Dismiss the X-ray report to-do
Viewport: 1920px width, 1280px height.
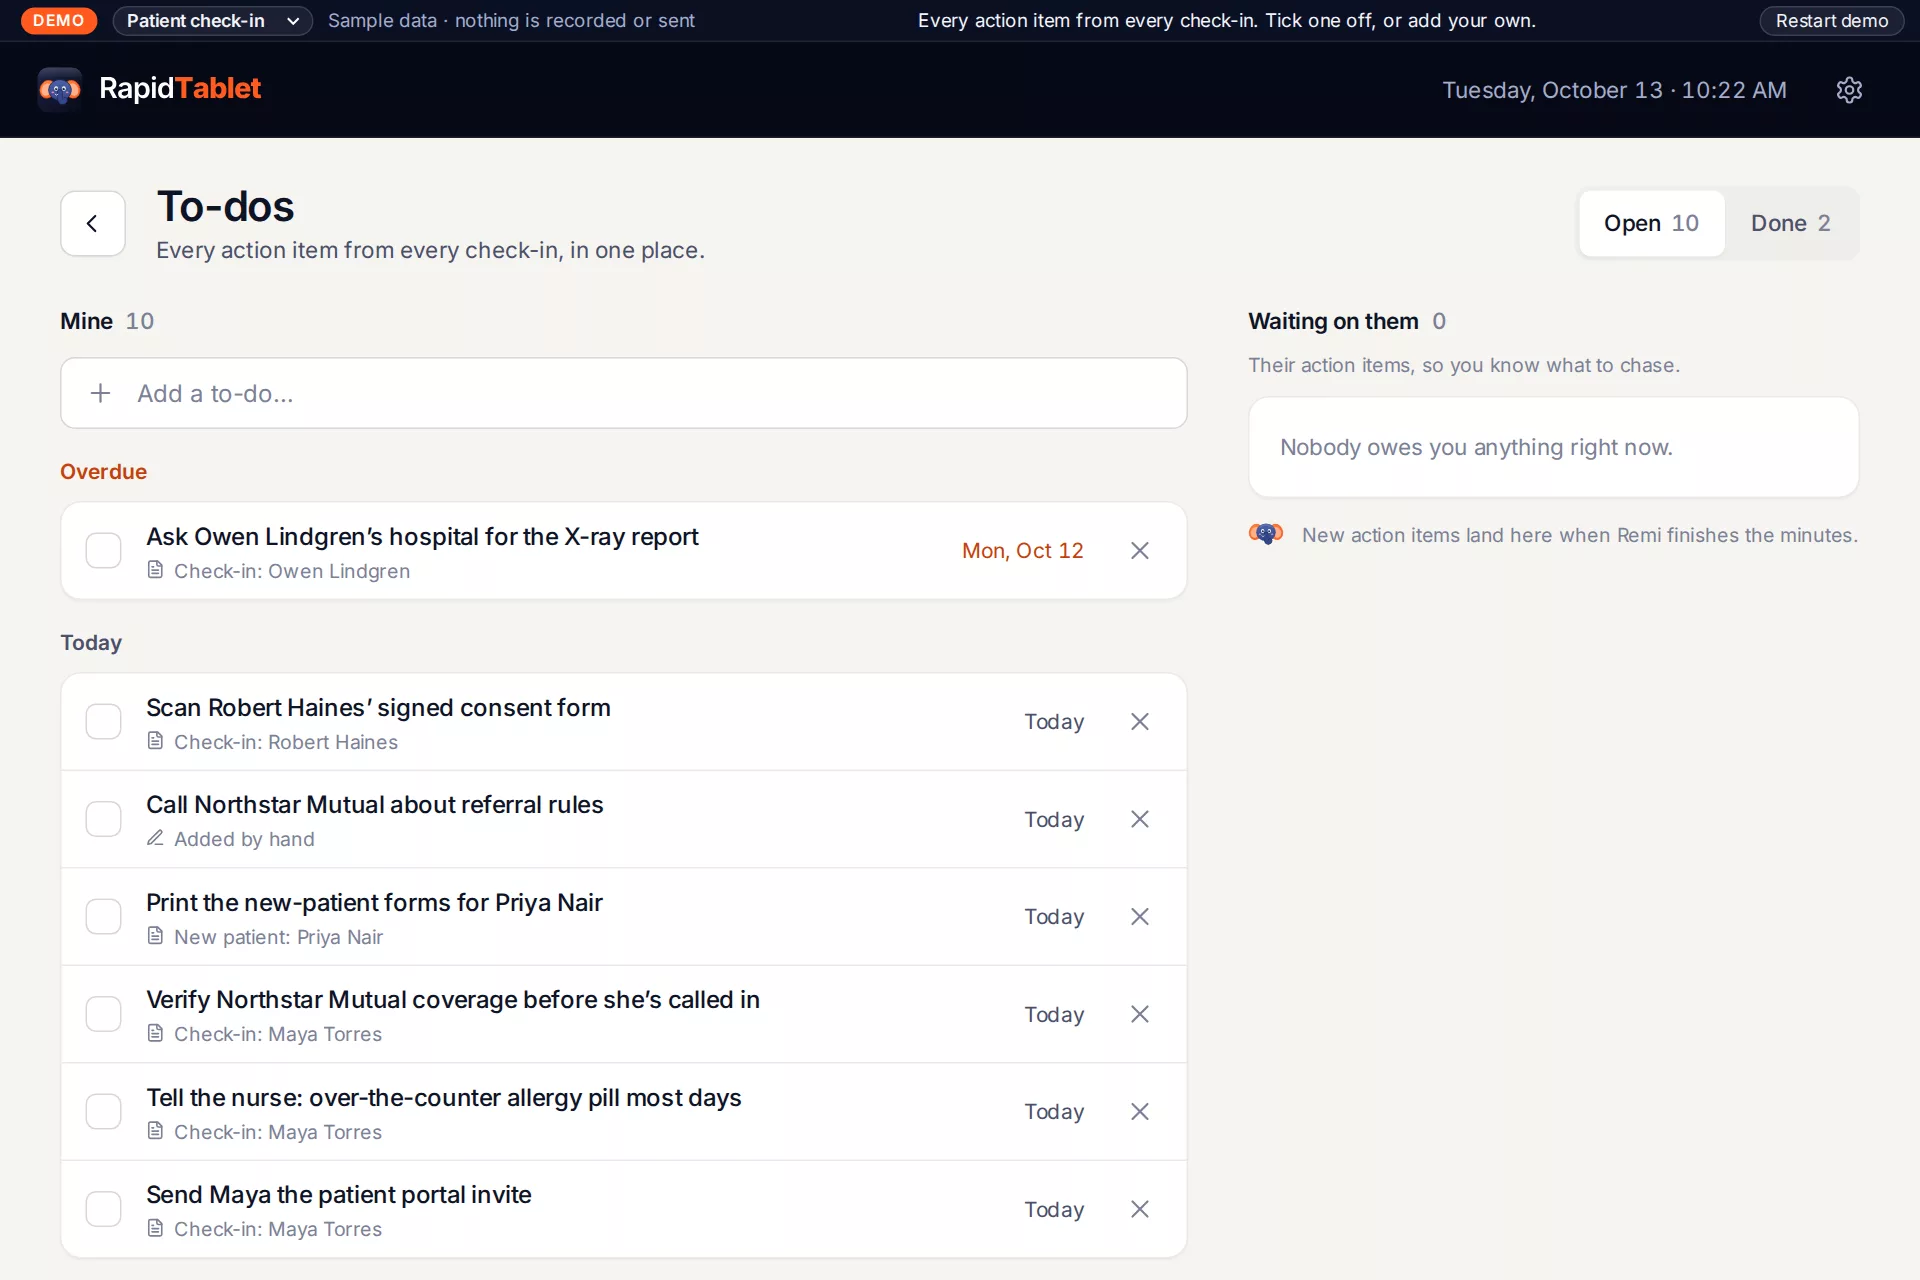click(x=1139, y=551)
